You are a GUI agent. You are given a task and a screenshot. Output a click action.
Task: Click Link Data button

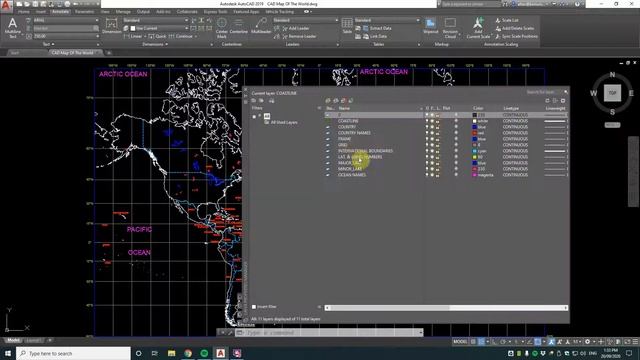(375, 36)
